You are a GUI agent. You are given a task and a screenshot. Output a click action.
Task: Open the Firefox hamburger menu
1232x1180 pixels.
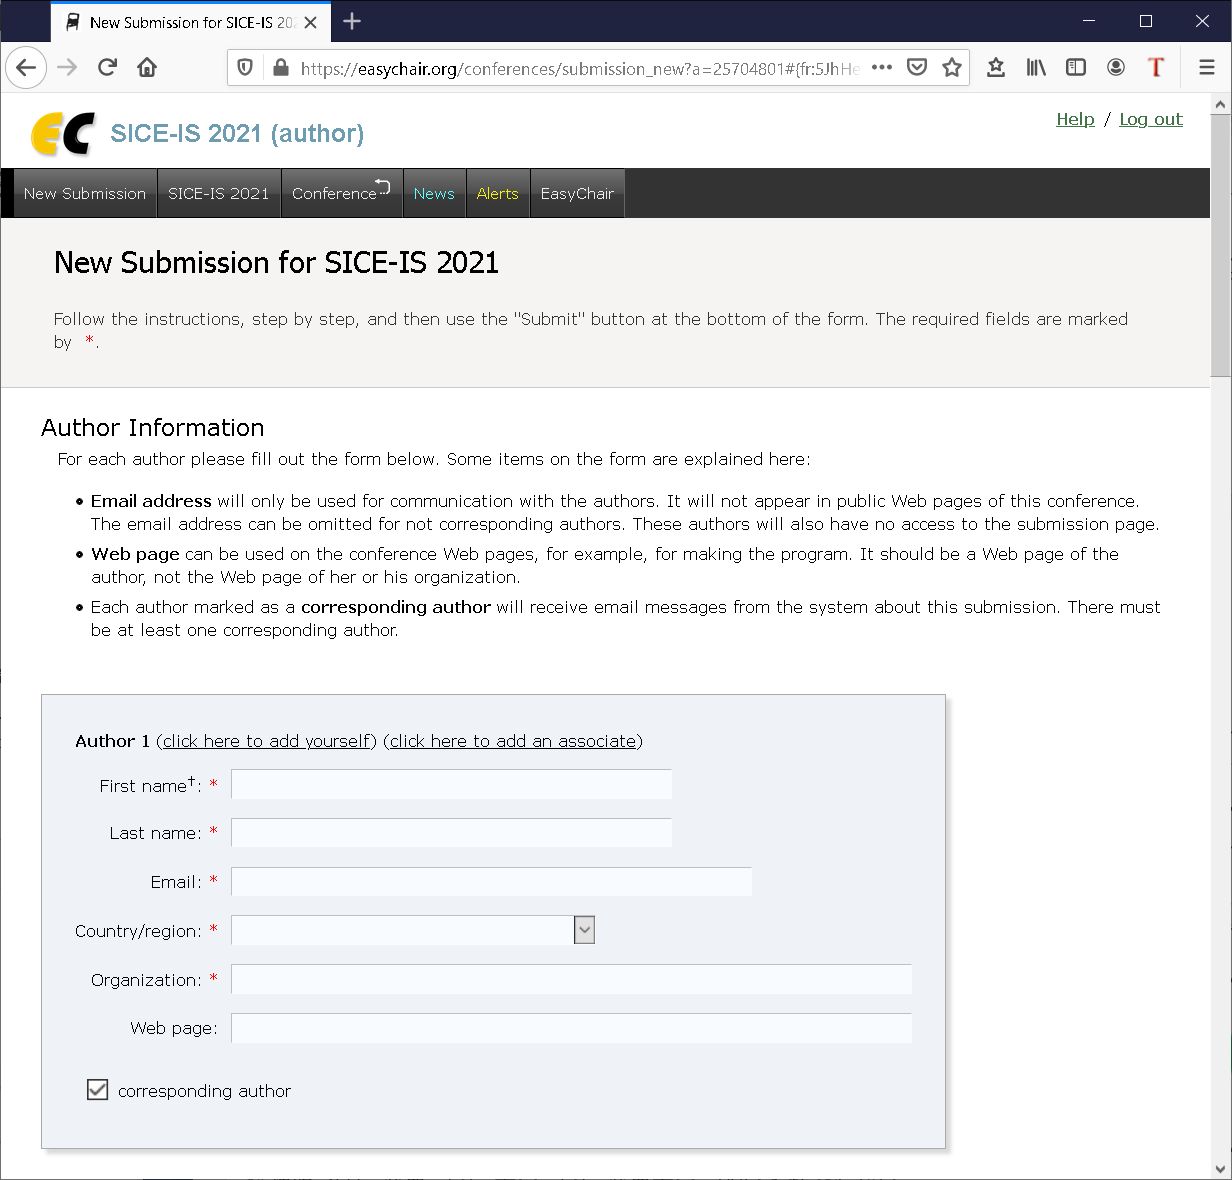click(x=1207, y=68)
